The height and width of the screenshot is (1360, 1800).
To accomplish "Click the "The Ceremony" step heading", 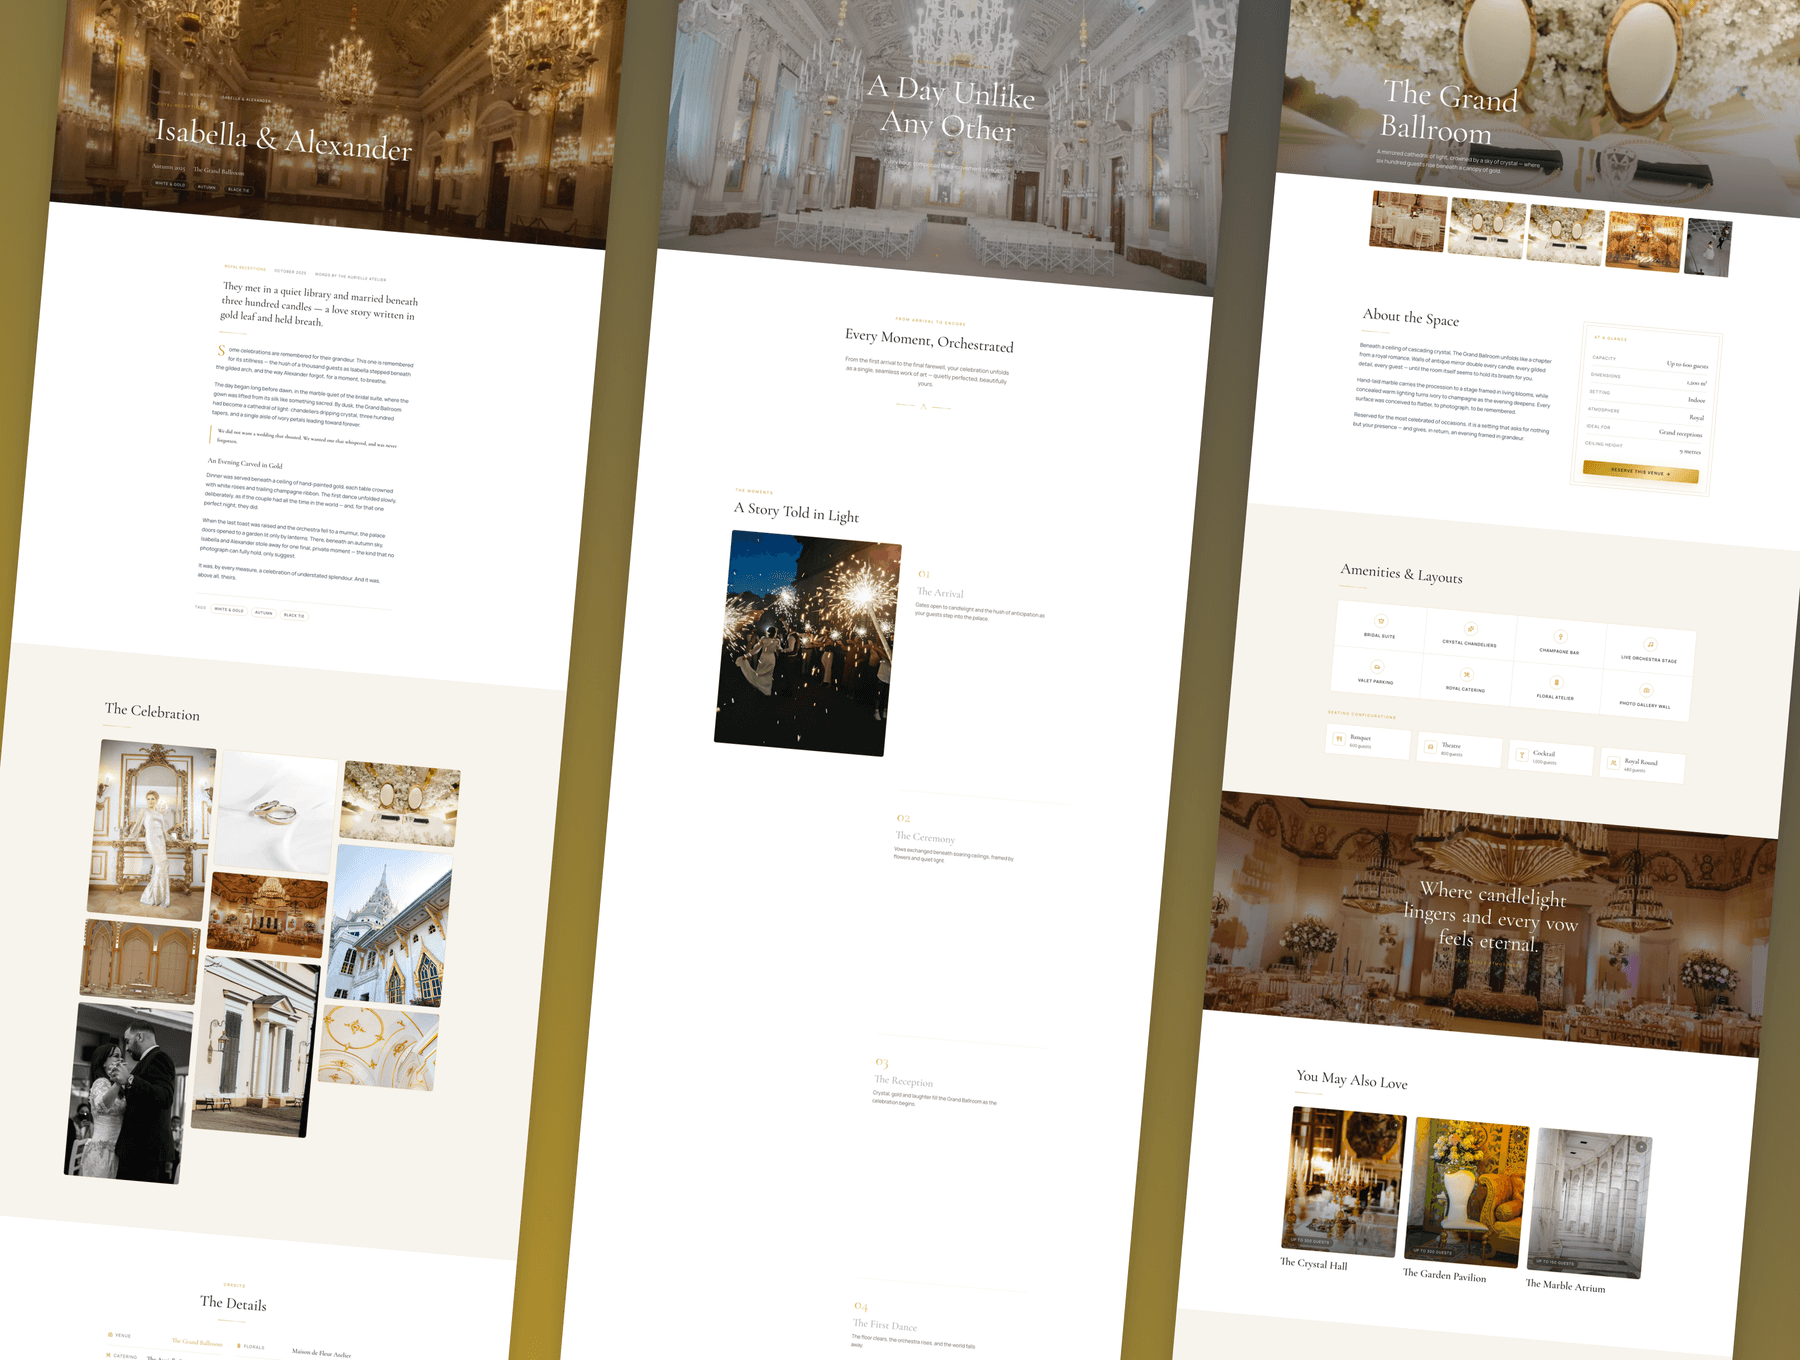I will tap(925, 837).
